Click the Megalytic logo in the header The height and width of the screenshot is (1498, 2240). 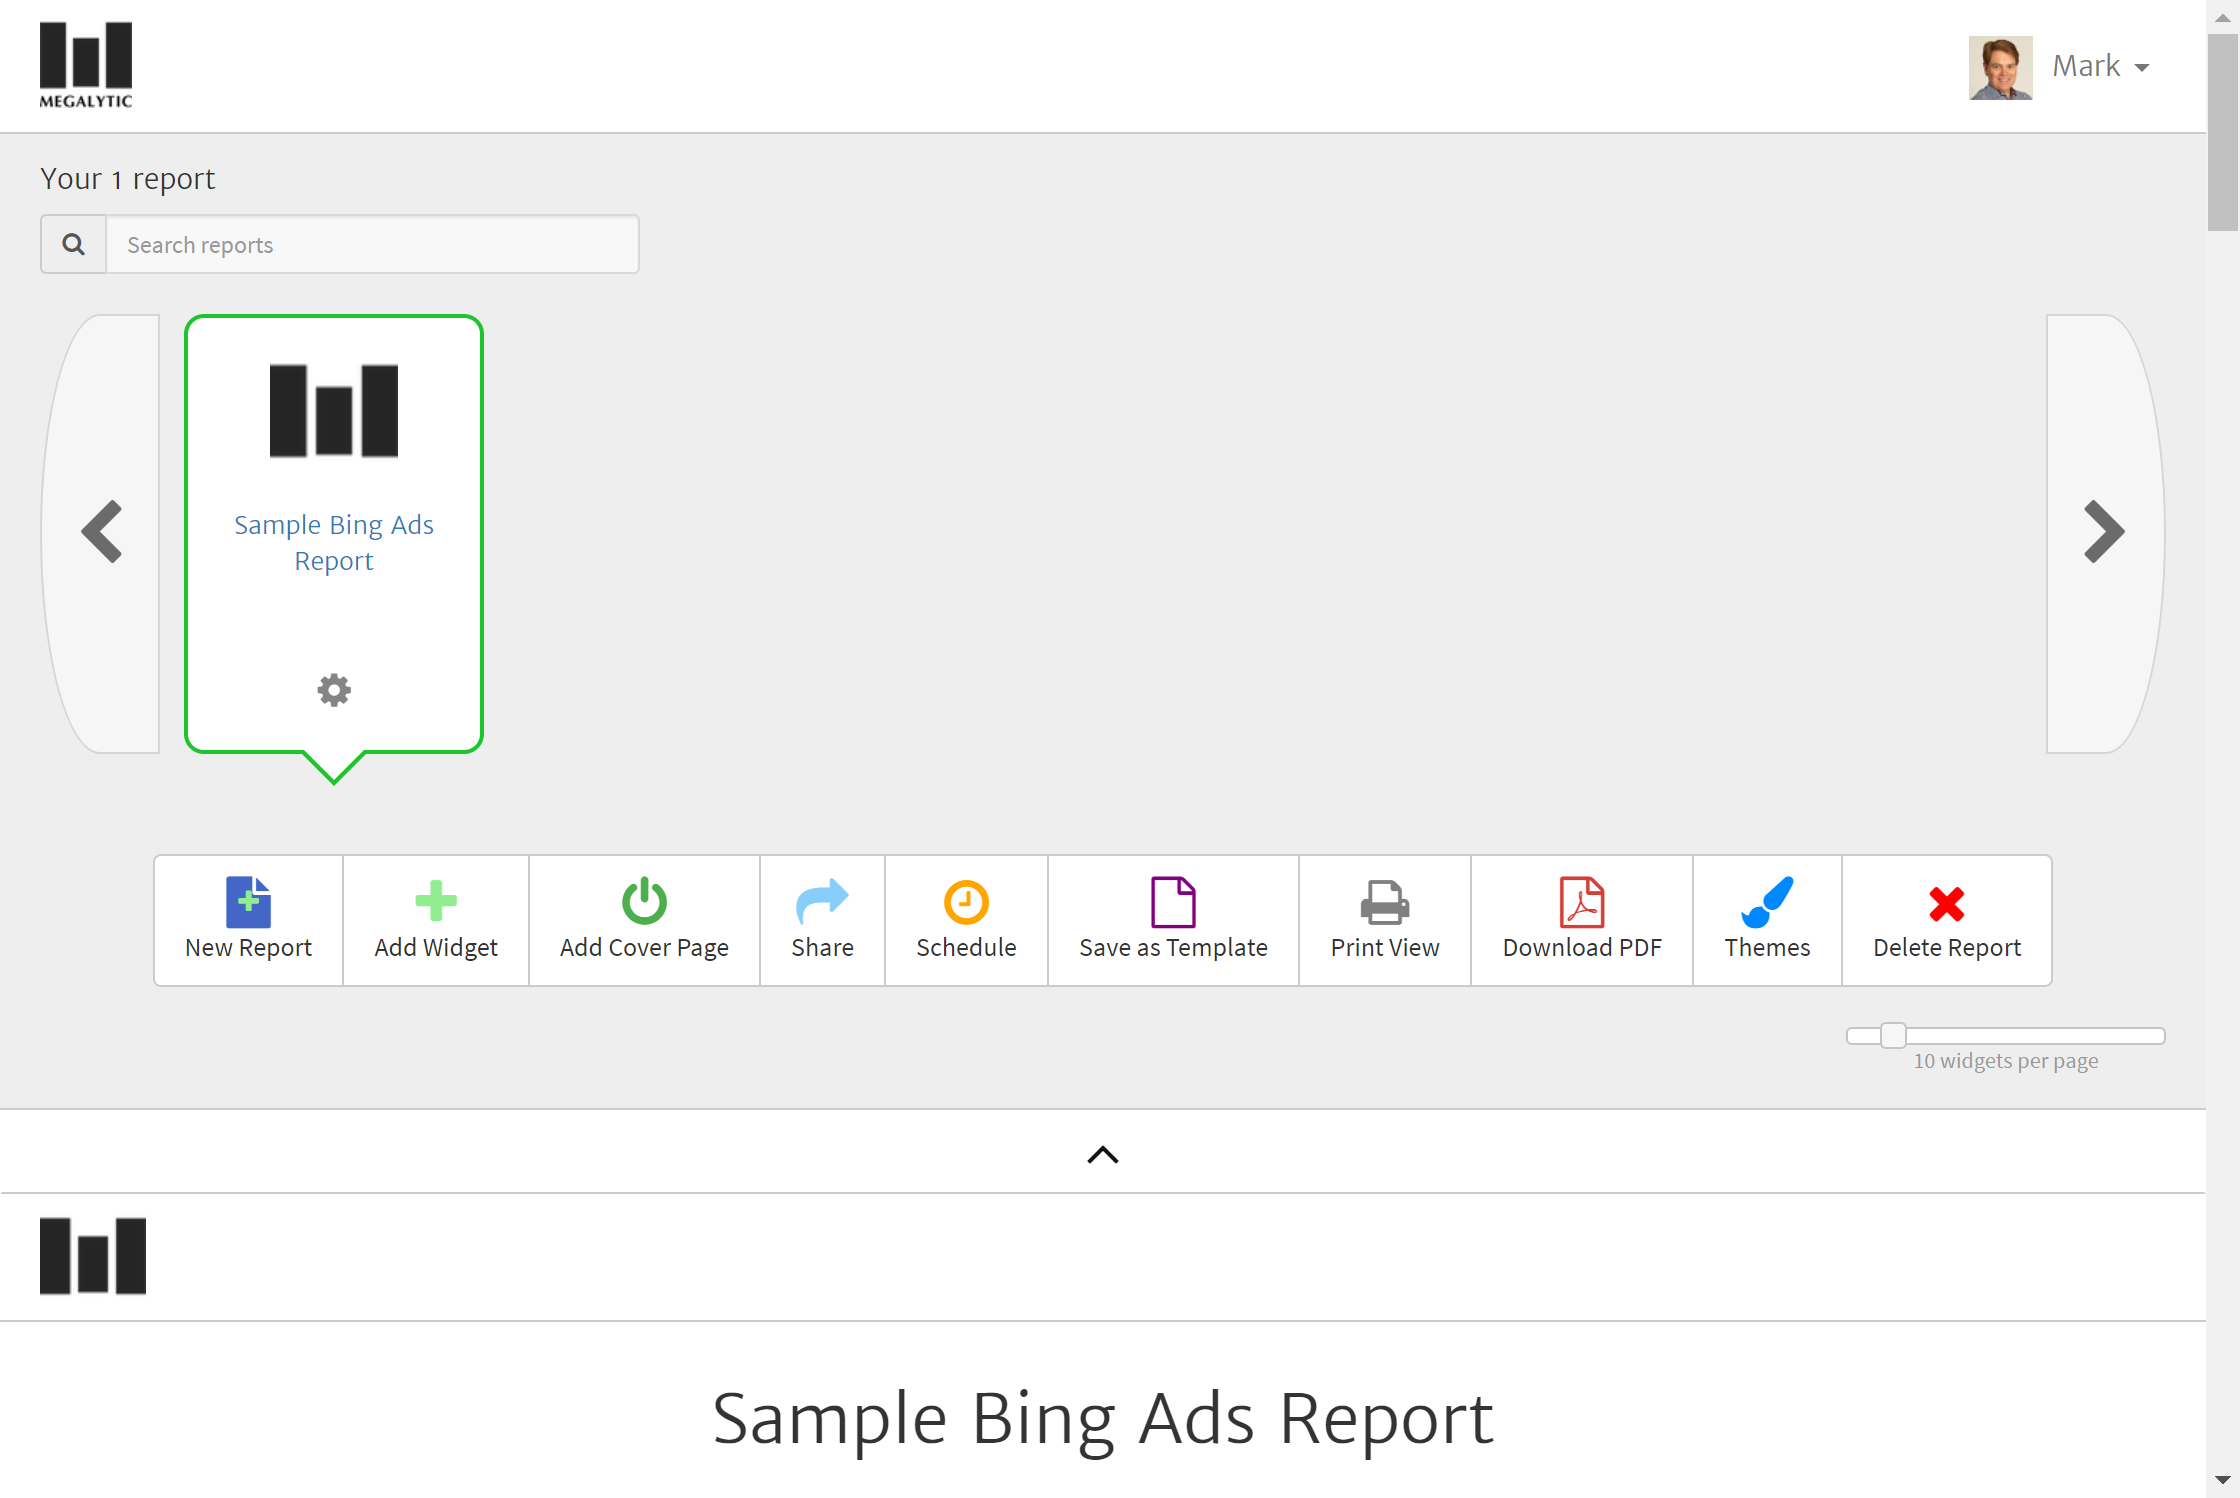click(86, 64)
